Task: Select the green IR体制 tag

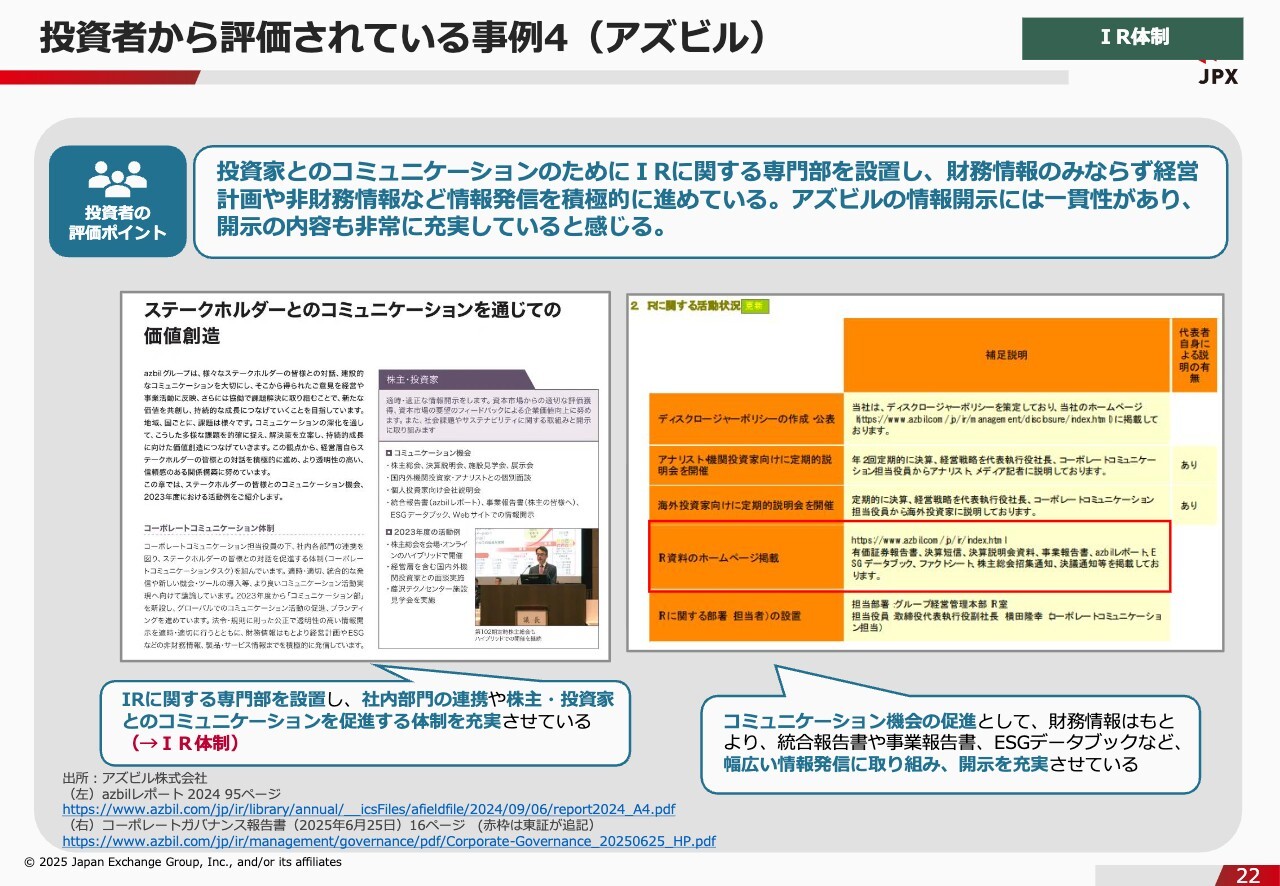Action: 1132,38
